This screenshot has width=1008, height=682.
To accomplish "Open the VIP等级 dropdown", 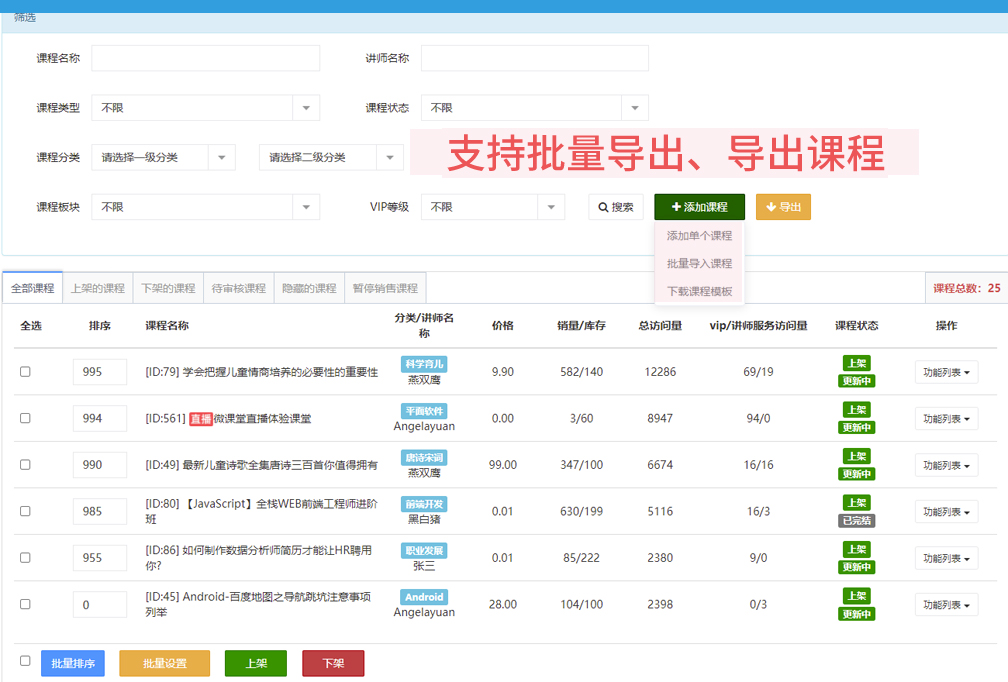I will click(492, 207).
